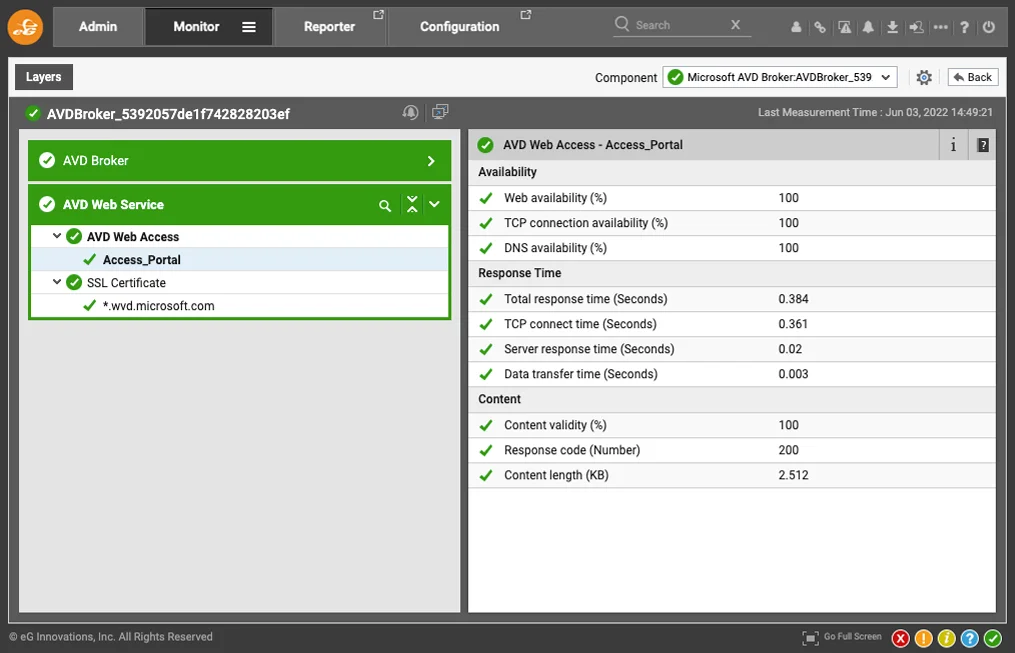
Task: Collapse the AVD Web Service layer chevron
Action: pyautogui.click(x=434, y=205)
